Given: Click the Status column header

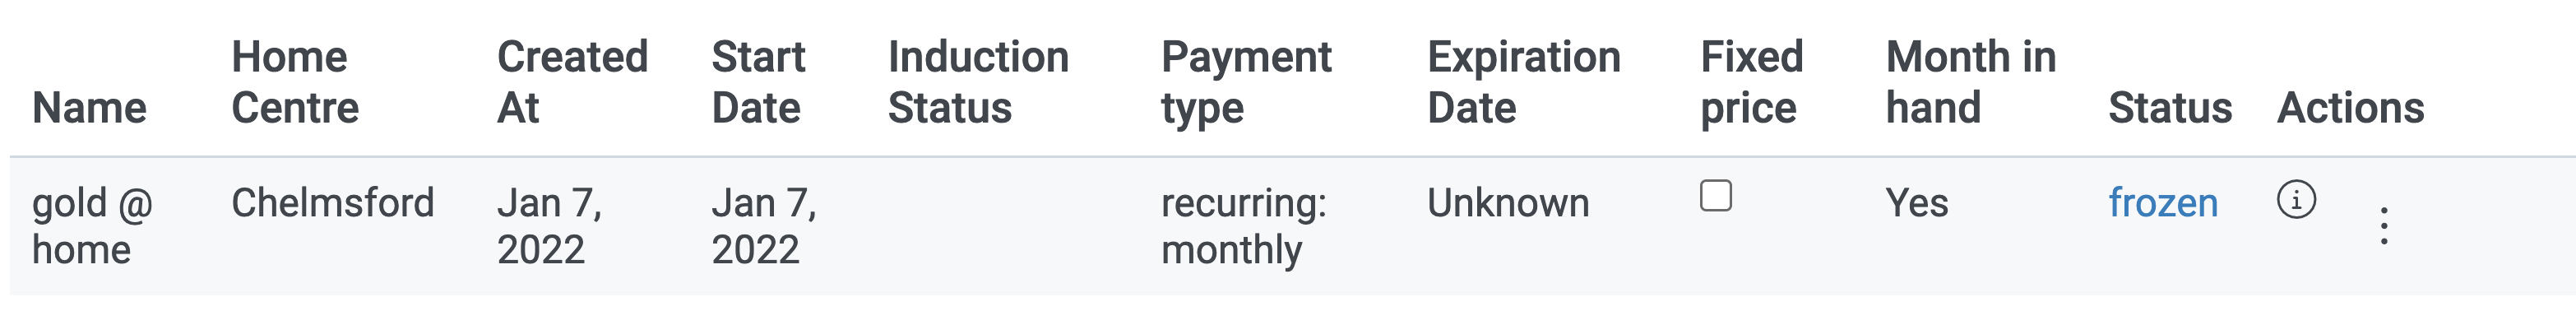Looking at the screenshot, I should tap(2170, 107).
